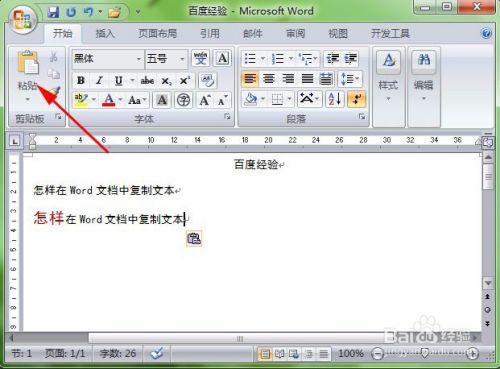Select the 审阅 tab
Screen dimensions: 500x369
[295, 33]
